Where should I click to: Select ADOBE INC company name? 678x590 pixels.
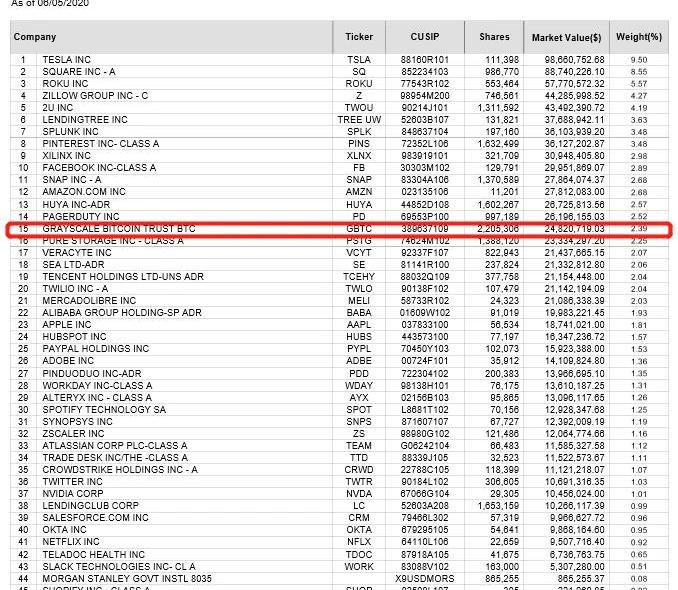[x=68, y=361]
